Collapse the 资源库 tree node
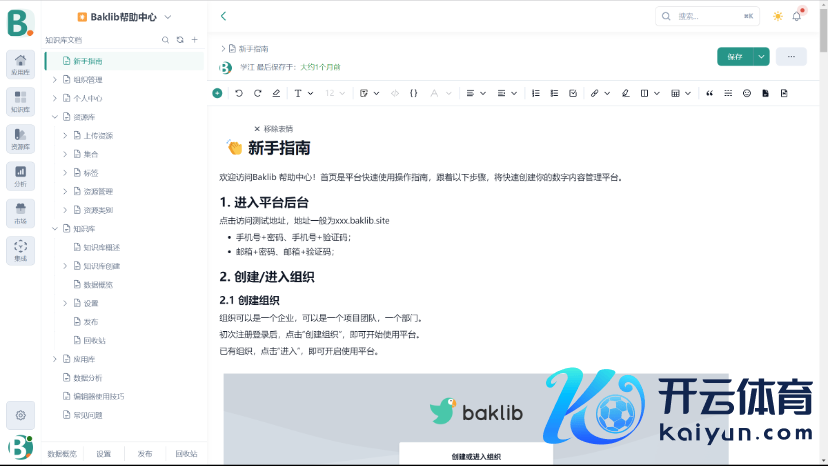Image resolution: width=828 pixels, height=466 pixels. [x=54, y=117]
